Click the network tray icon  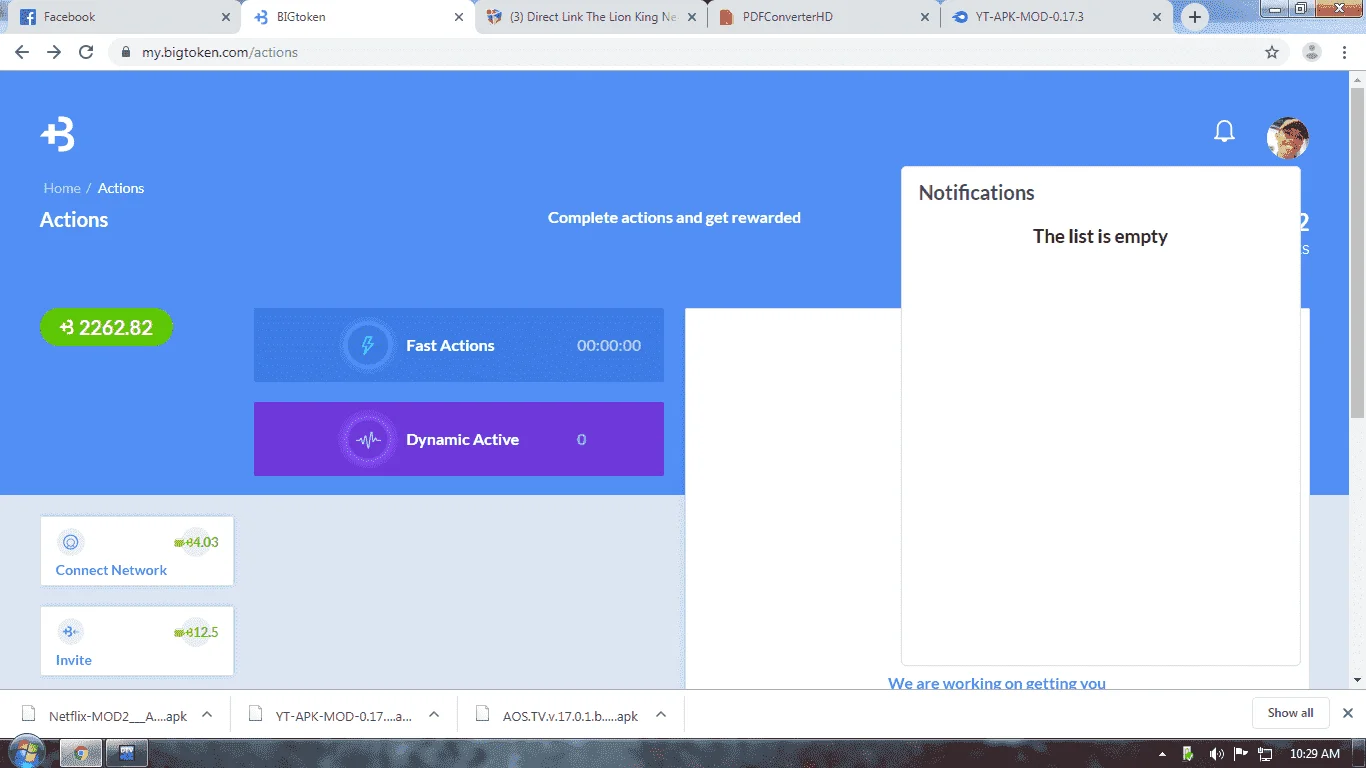click(x=1265, y=753)
